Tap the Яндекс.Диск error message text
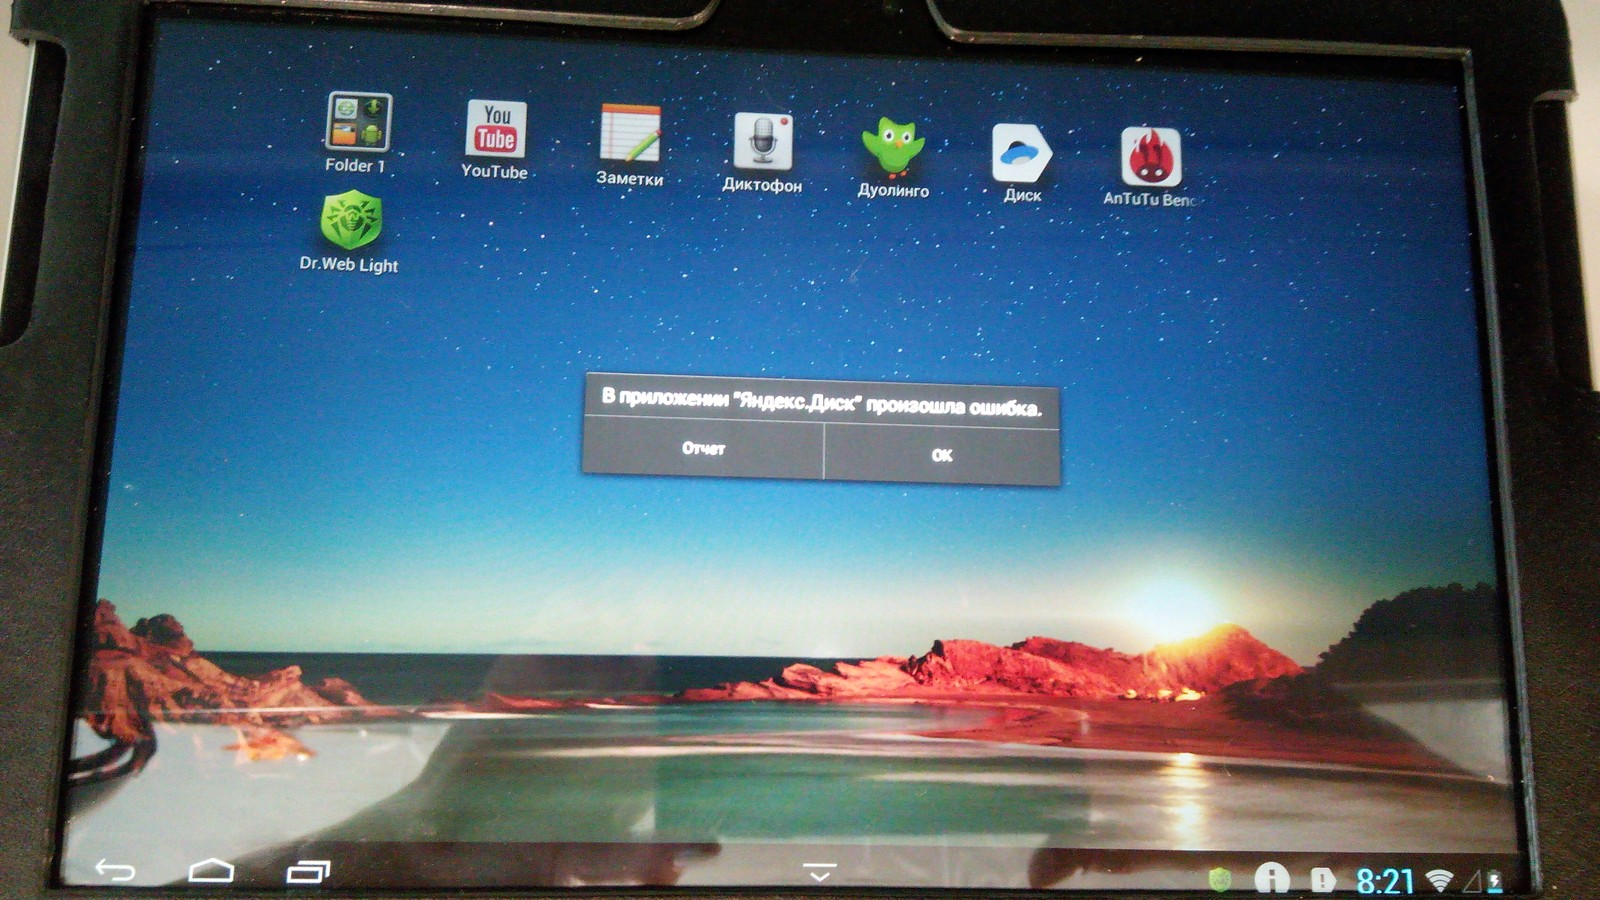The height and width of the screenshot is (900, 1600). [x=821, y=402]
